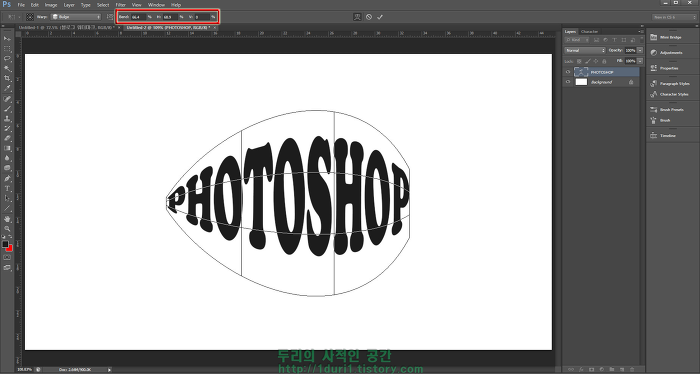Viewport: 700px width, 374px height.
Task: Select the Dodge tool
Action: pos(7,167)
